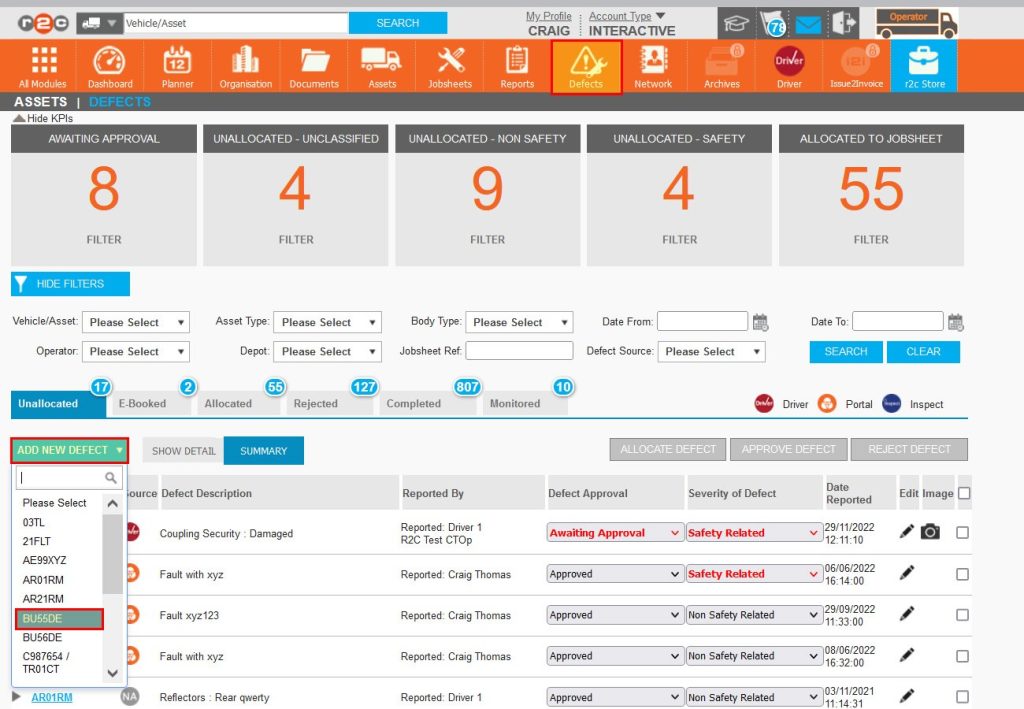
Task: Edit the Coupling Security defect with pencil
Action: 907,532
